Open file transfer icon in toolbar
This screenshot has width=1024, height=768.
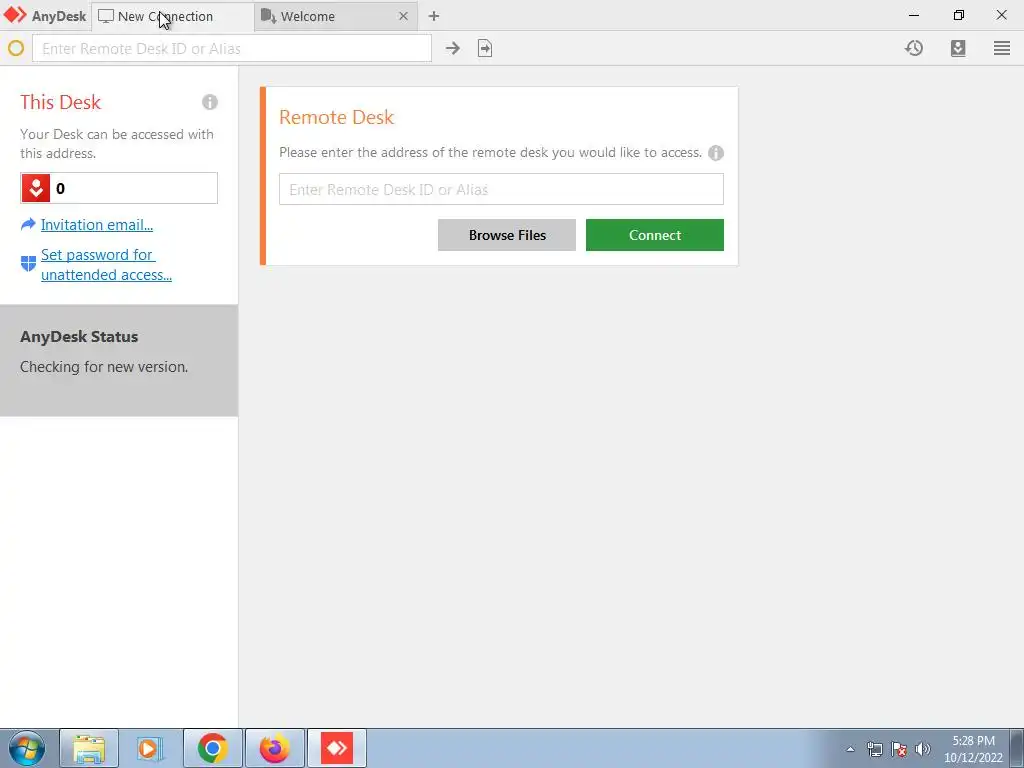click(x=485, y=48)
